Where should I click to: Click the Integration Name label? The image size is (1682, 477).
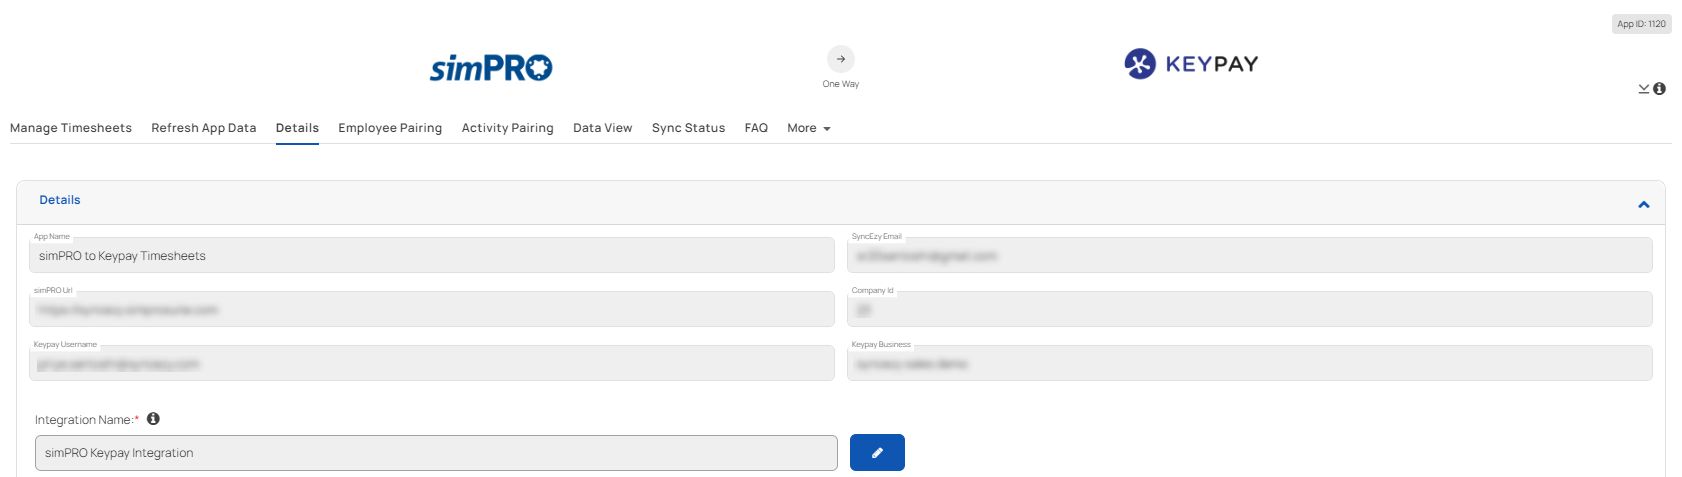pyautogui.click(x=86, y=420)
